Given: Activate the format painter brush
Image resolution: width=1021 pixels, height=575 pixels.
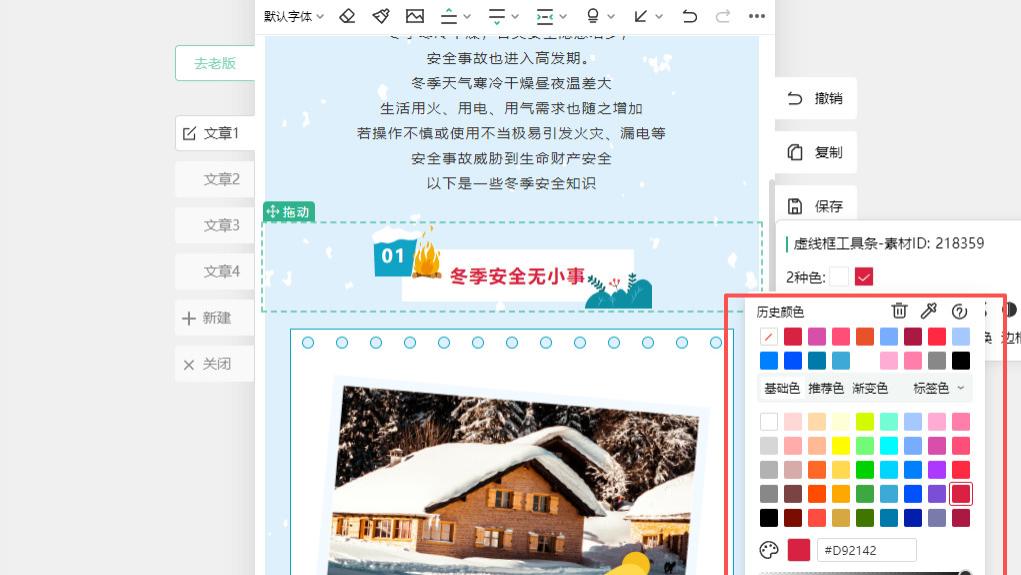Looking at the screenshot, I should [x=381, y=16].
